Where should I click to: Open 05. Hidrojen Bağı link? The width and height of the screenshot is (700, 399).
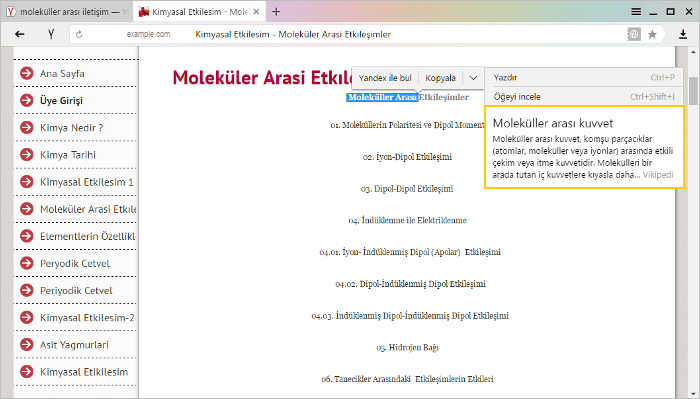(x=407, y=347)
